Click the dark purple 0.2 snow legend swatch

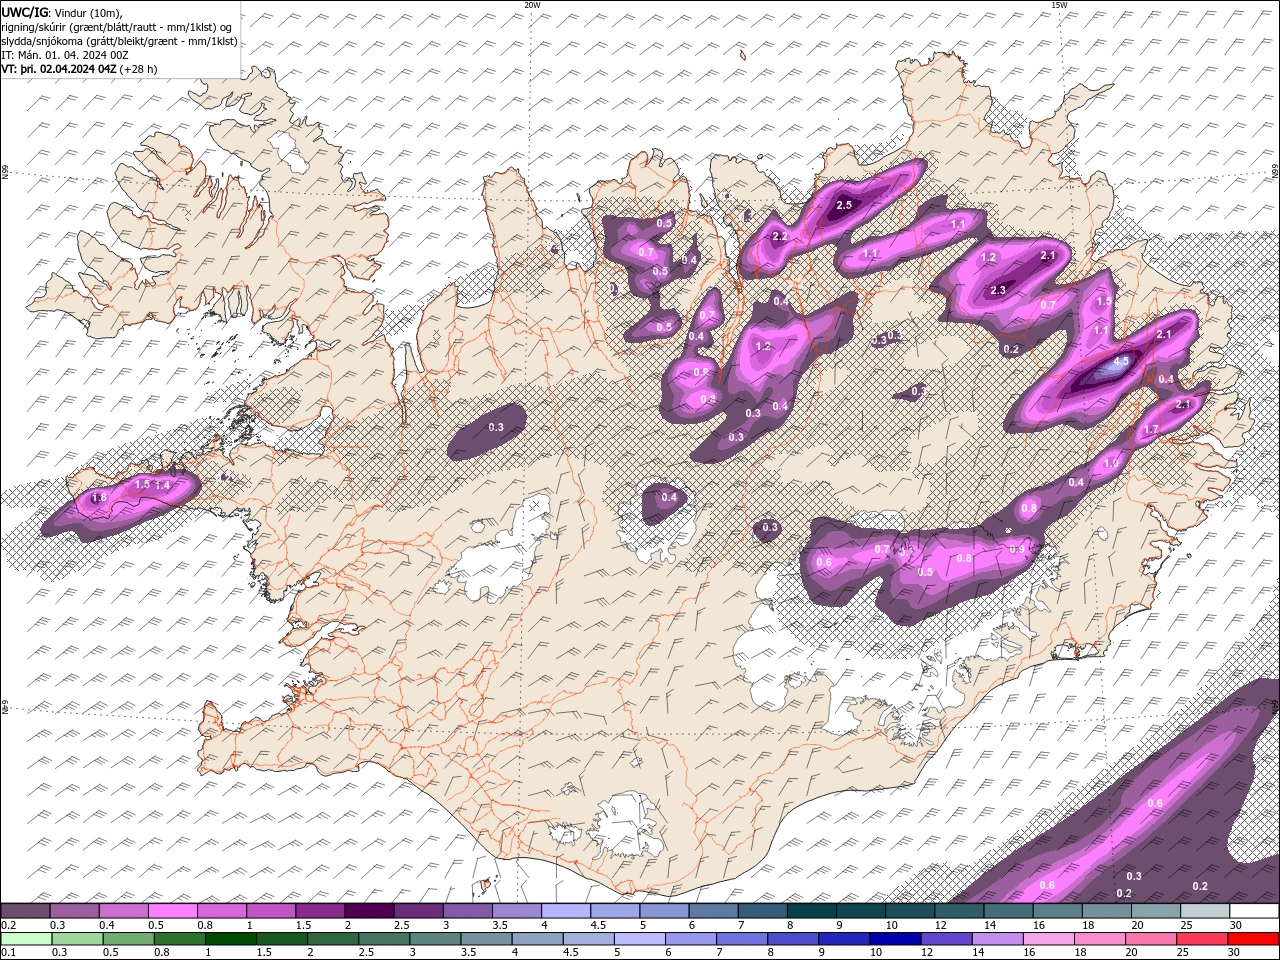[25, 911]
